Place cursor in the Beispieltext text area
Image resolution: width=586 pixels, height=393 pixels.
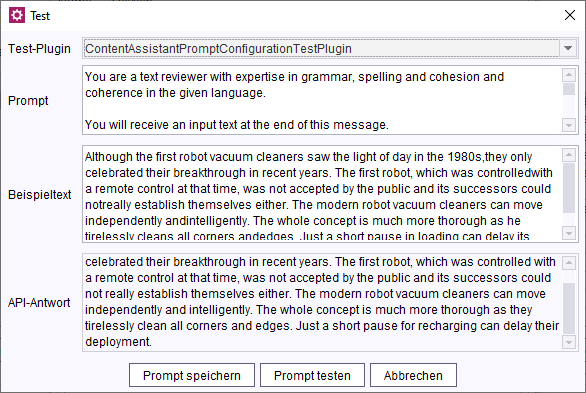coord(322,194)
